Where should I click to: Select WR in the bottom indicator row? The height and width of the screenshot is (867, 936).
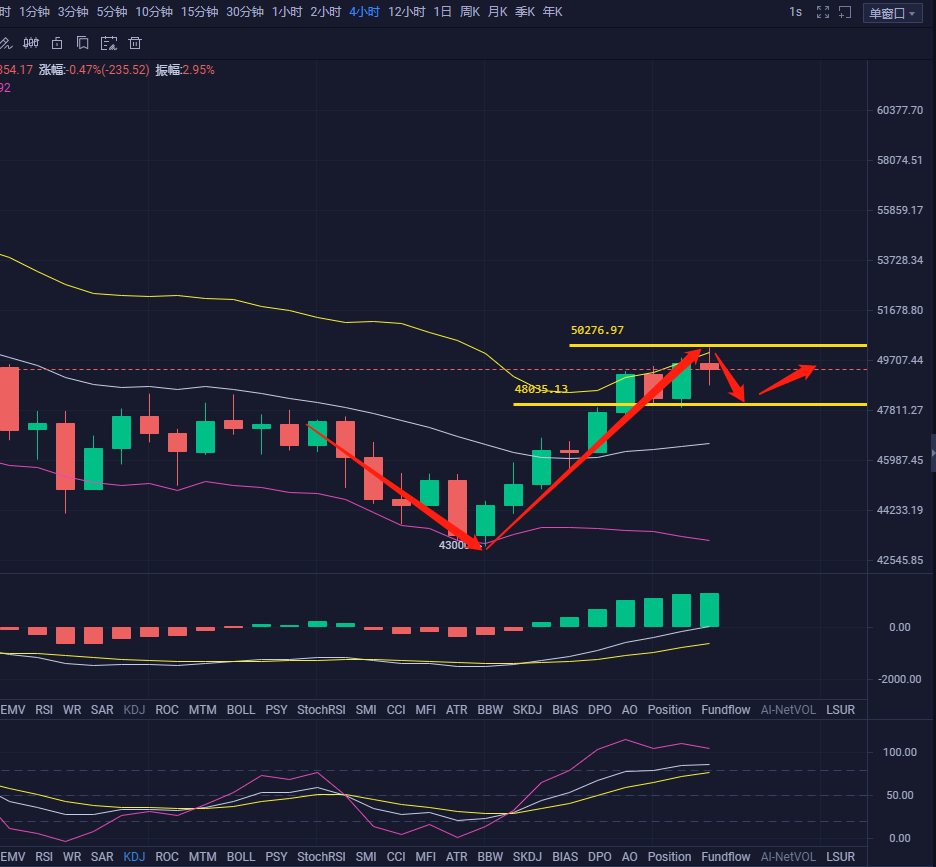point(72,857)
